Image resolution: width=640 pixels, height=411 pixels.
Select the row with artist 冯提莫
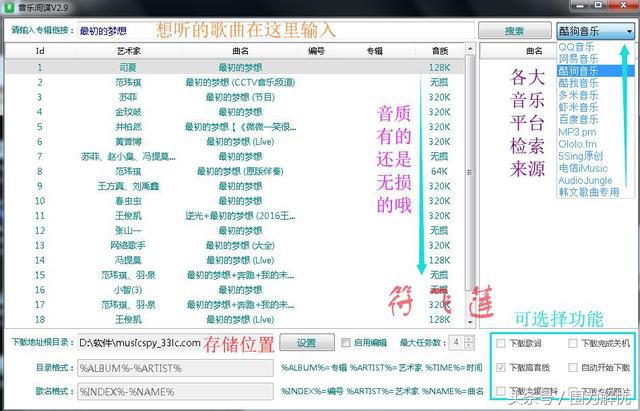[235, 260]
